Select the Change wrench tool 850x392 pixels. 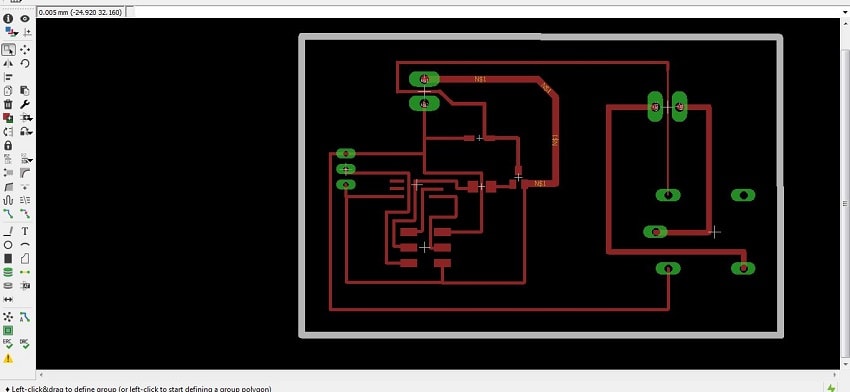click(25, 104)
